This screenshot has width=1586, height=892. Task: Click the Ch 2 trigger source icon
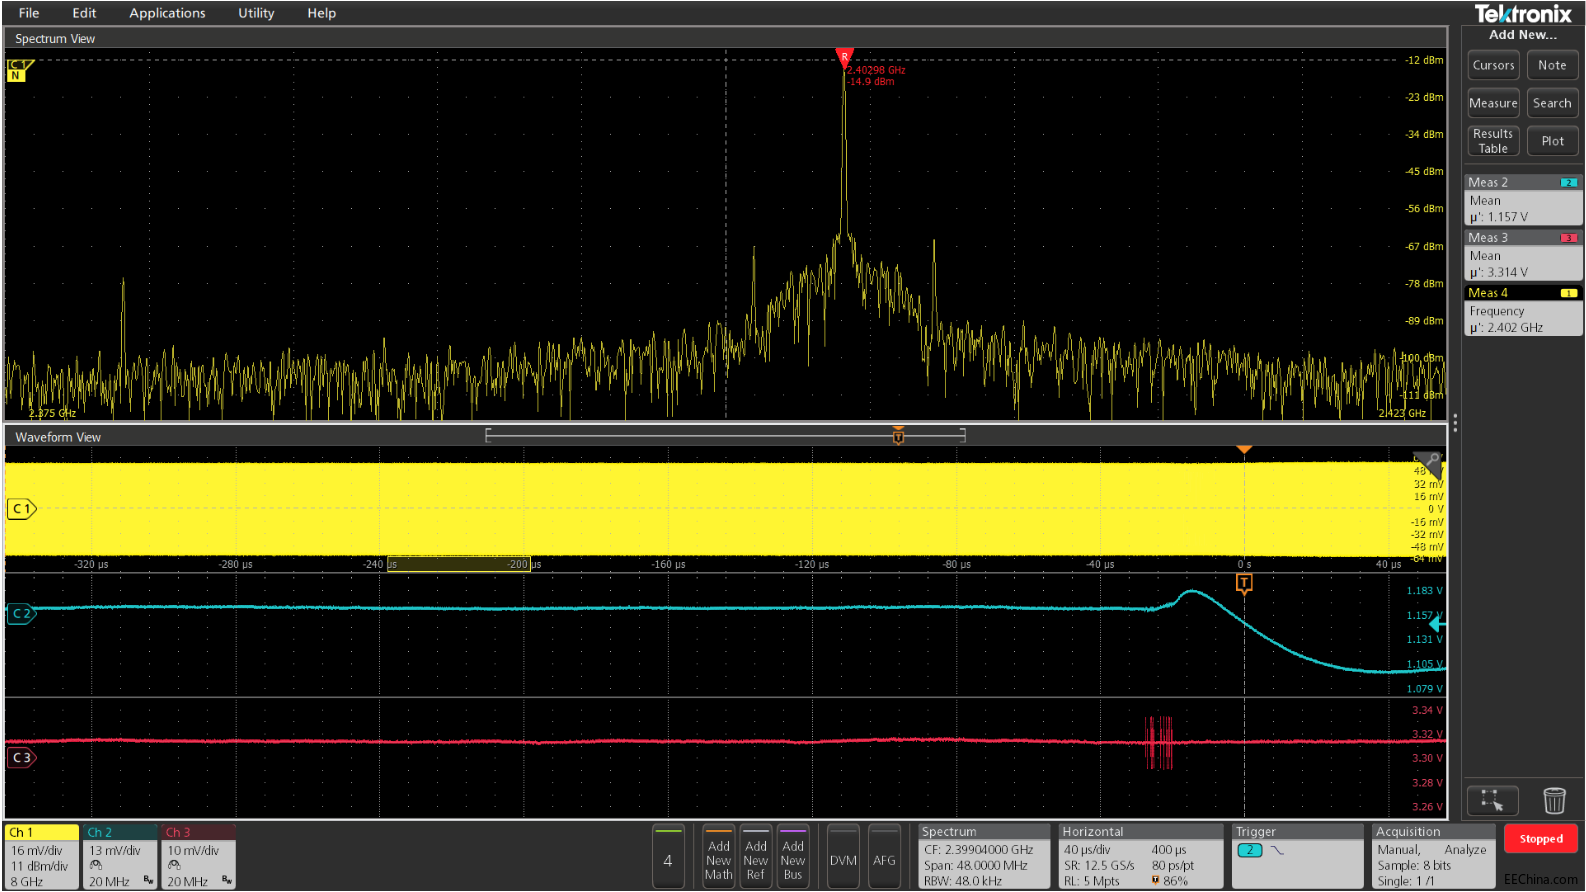1249,850
